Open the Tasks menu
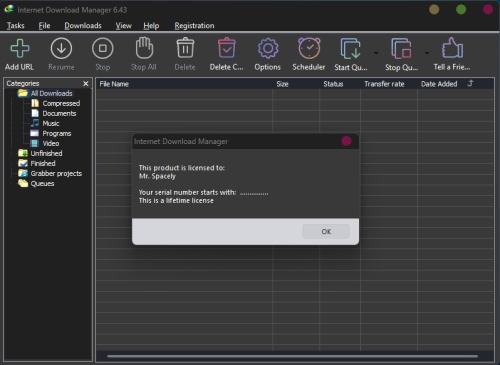Screen dimensions: 500x365 pos(16,26)
